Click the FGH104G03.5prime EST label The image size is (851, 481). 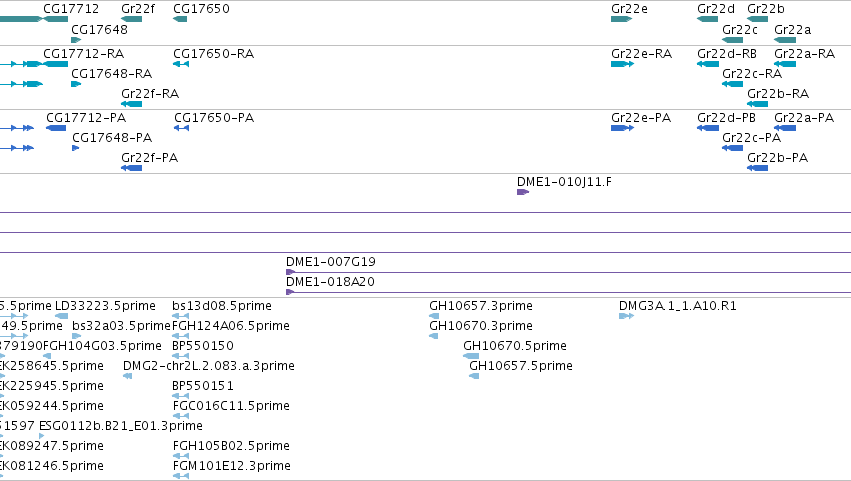point(102,346)
